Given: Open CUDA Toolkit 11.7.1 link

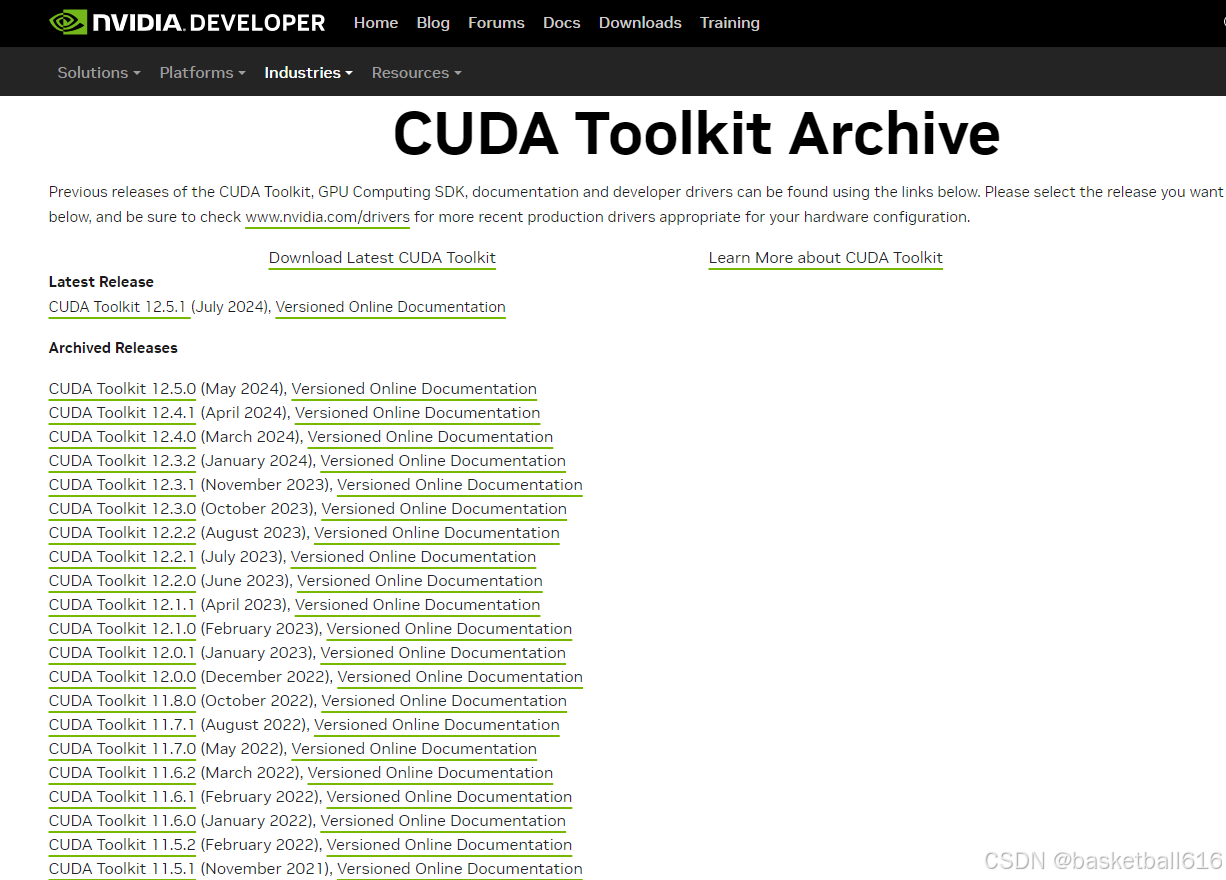Looking at the screenshot, I should click(122, 725).
